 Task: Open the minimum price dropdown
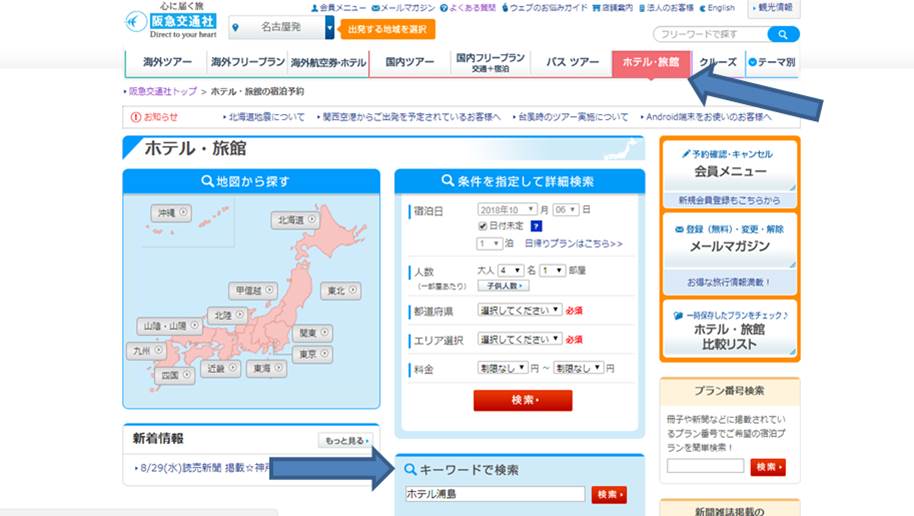pyautogui.click(x=502, y=368)
